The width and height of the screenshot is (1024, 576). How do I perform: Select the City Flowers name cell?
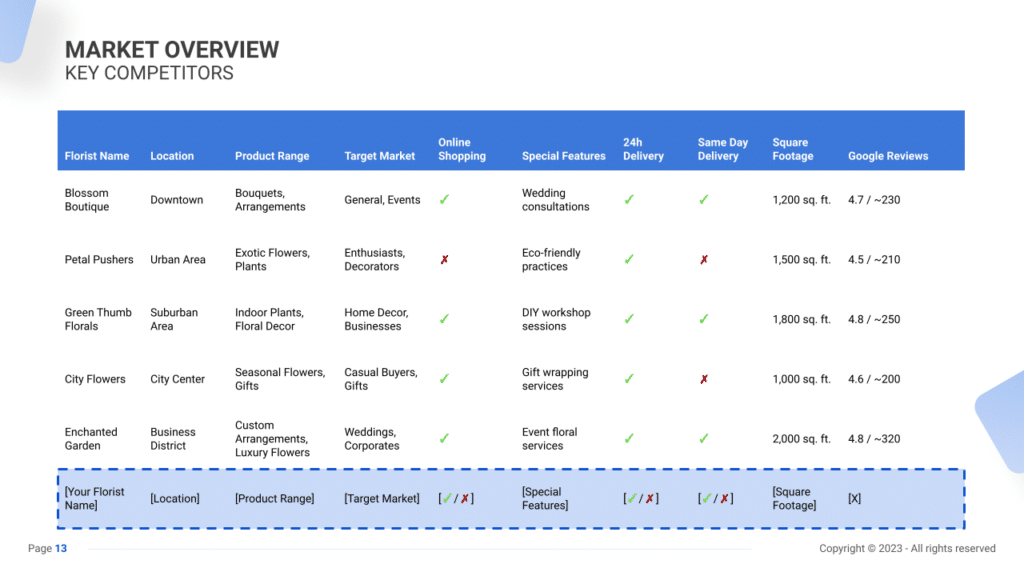pyautogui.click(x=95, y=379)
